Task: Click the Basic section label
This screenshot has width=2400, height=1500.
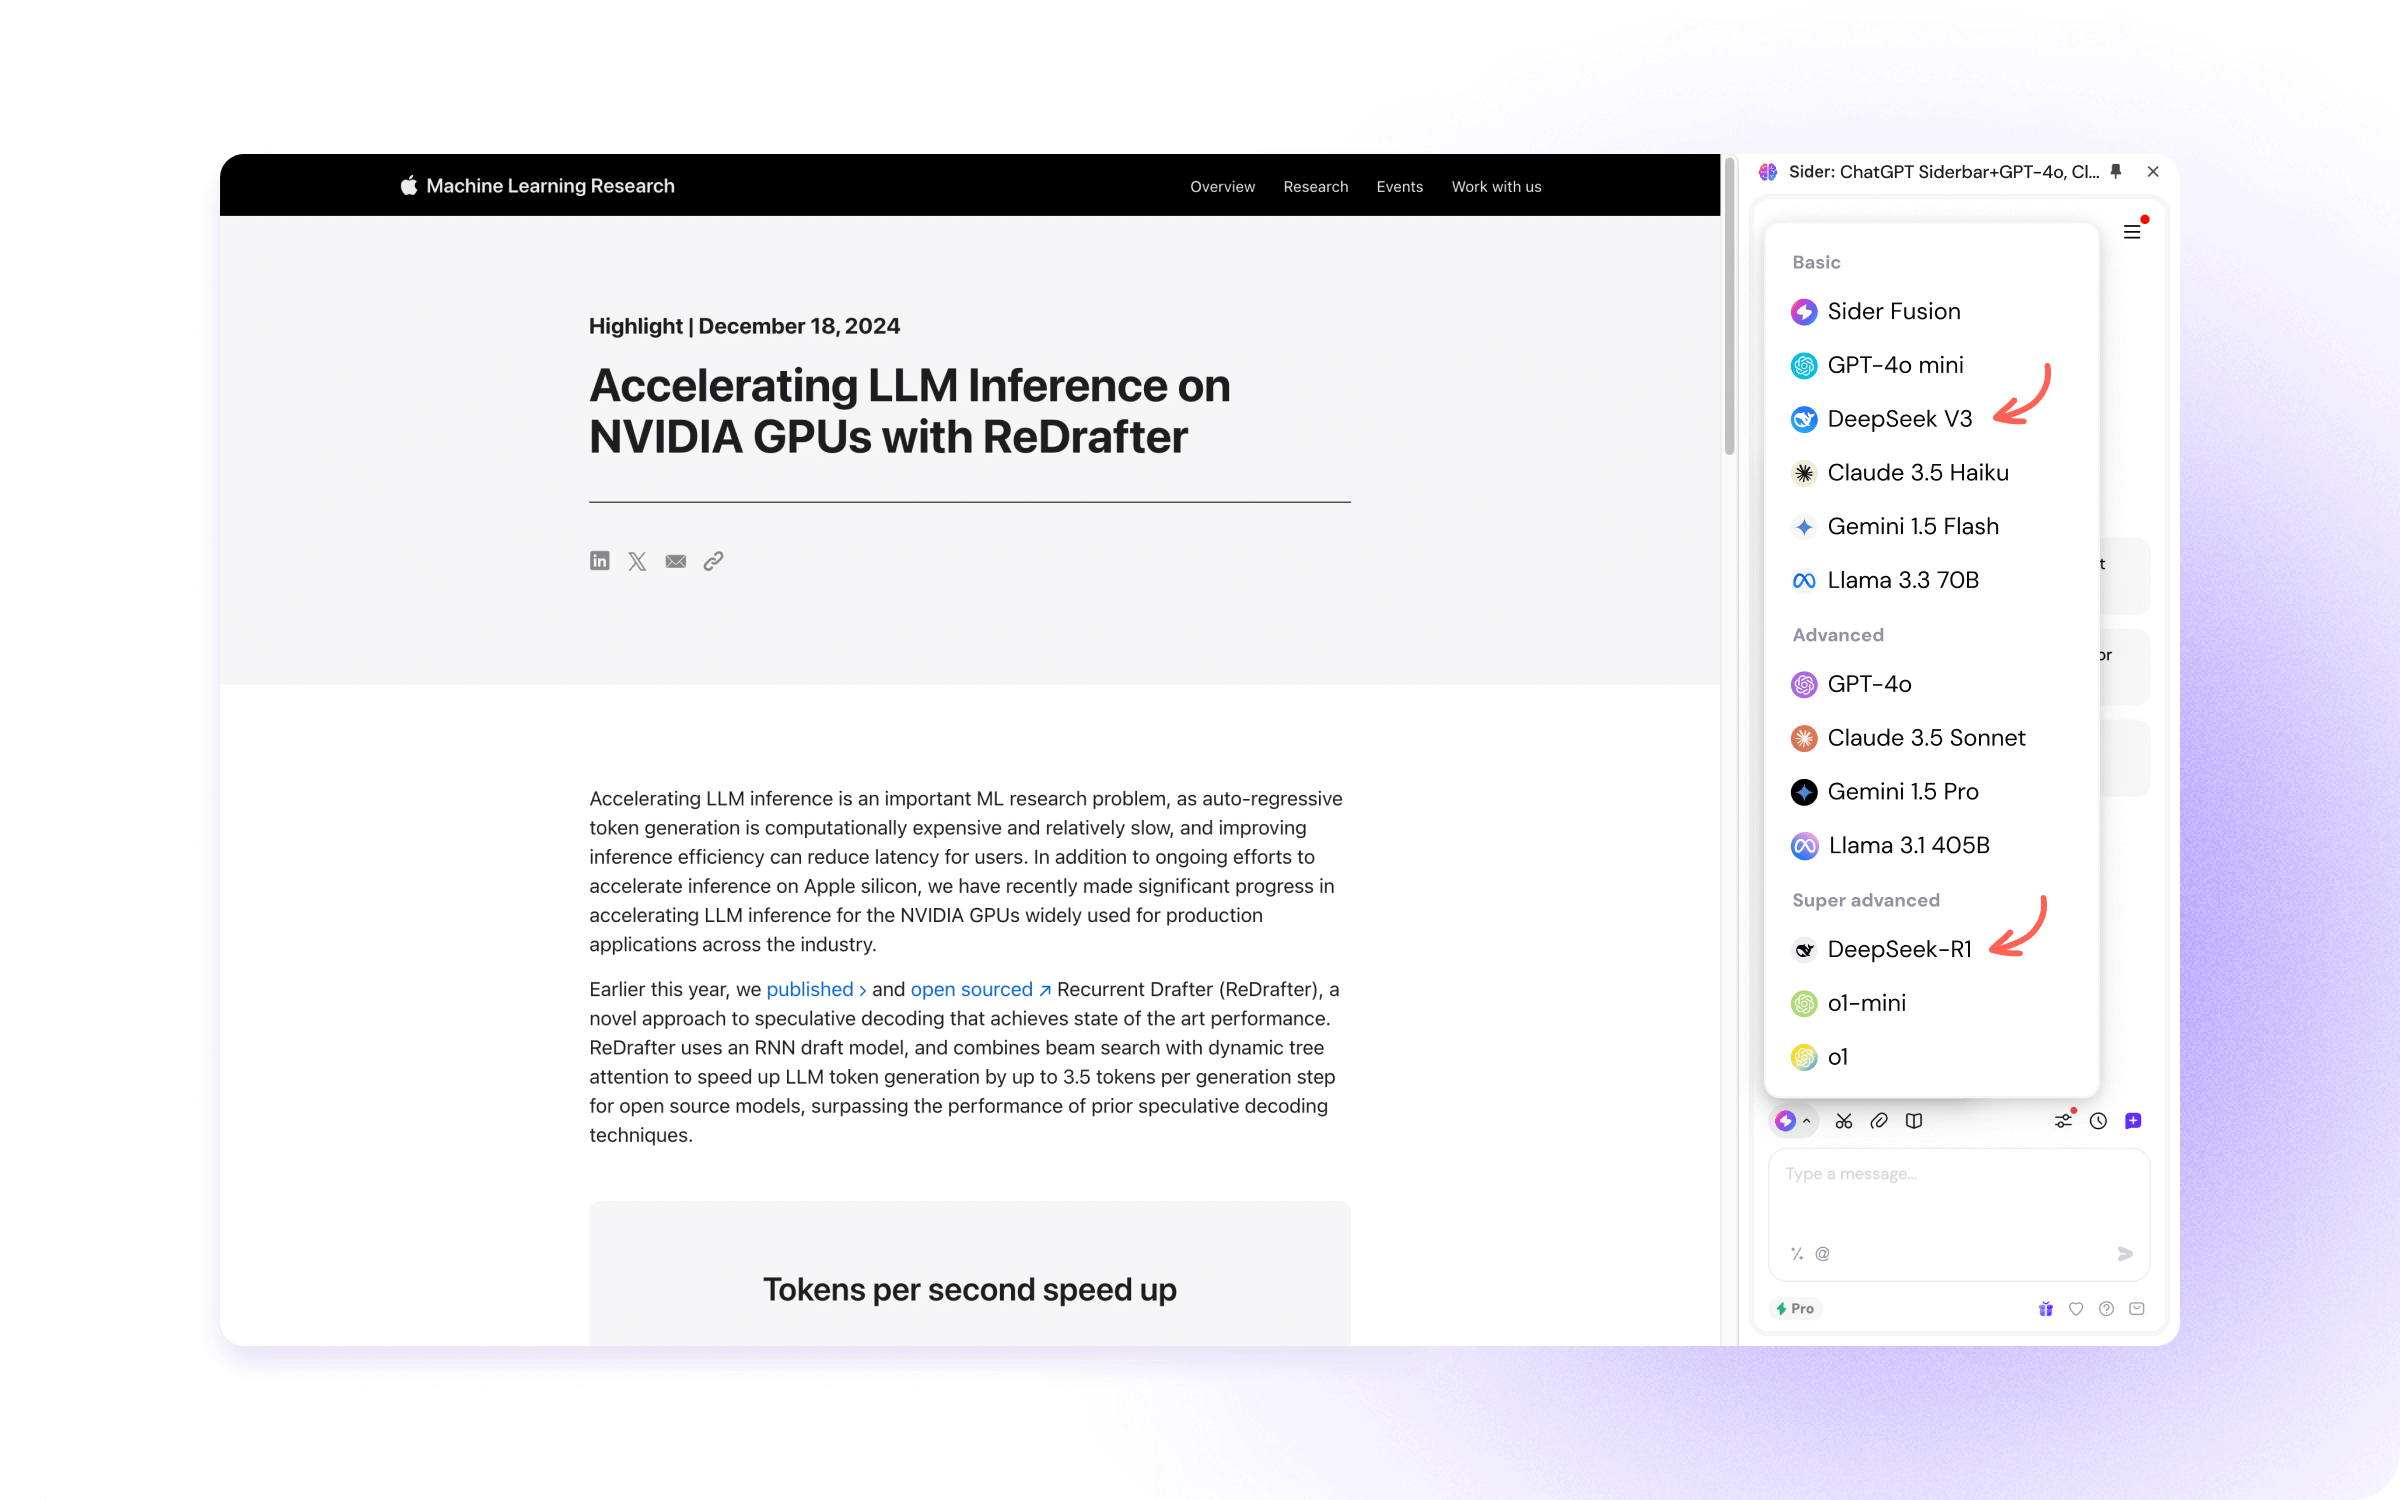Action: tap(1816, 262)
